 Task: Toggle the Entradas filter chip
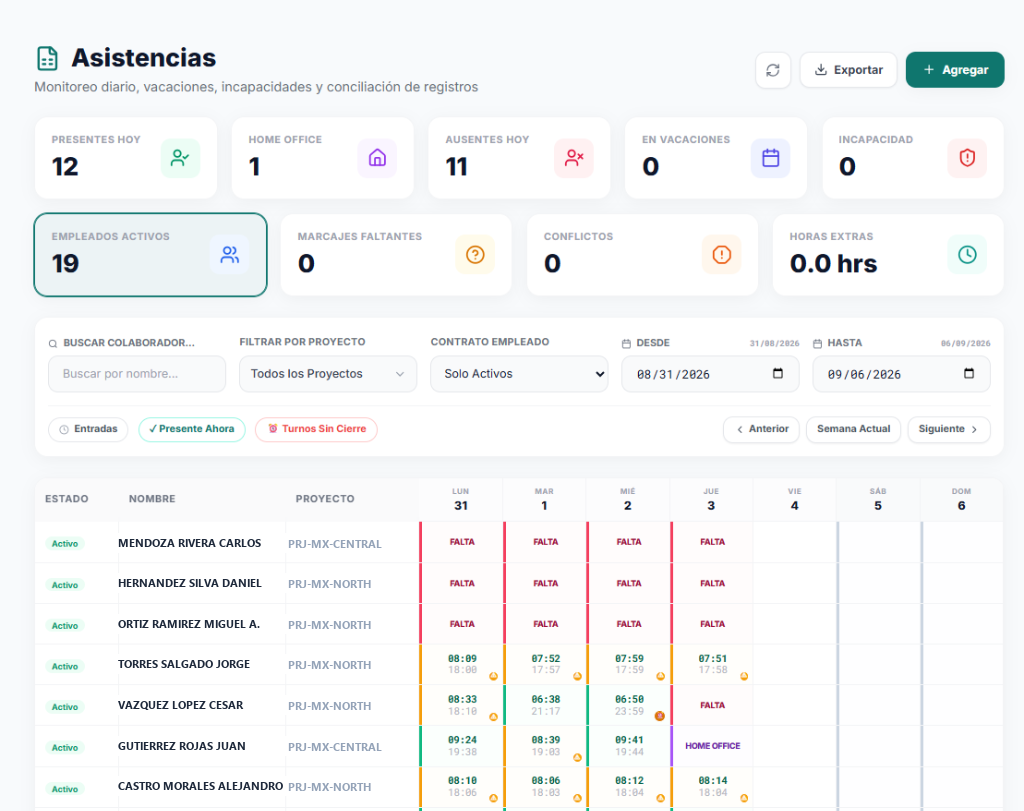click(88, 429)
